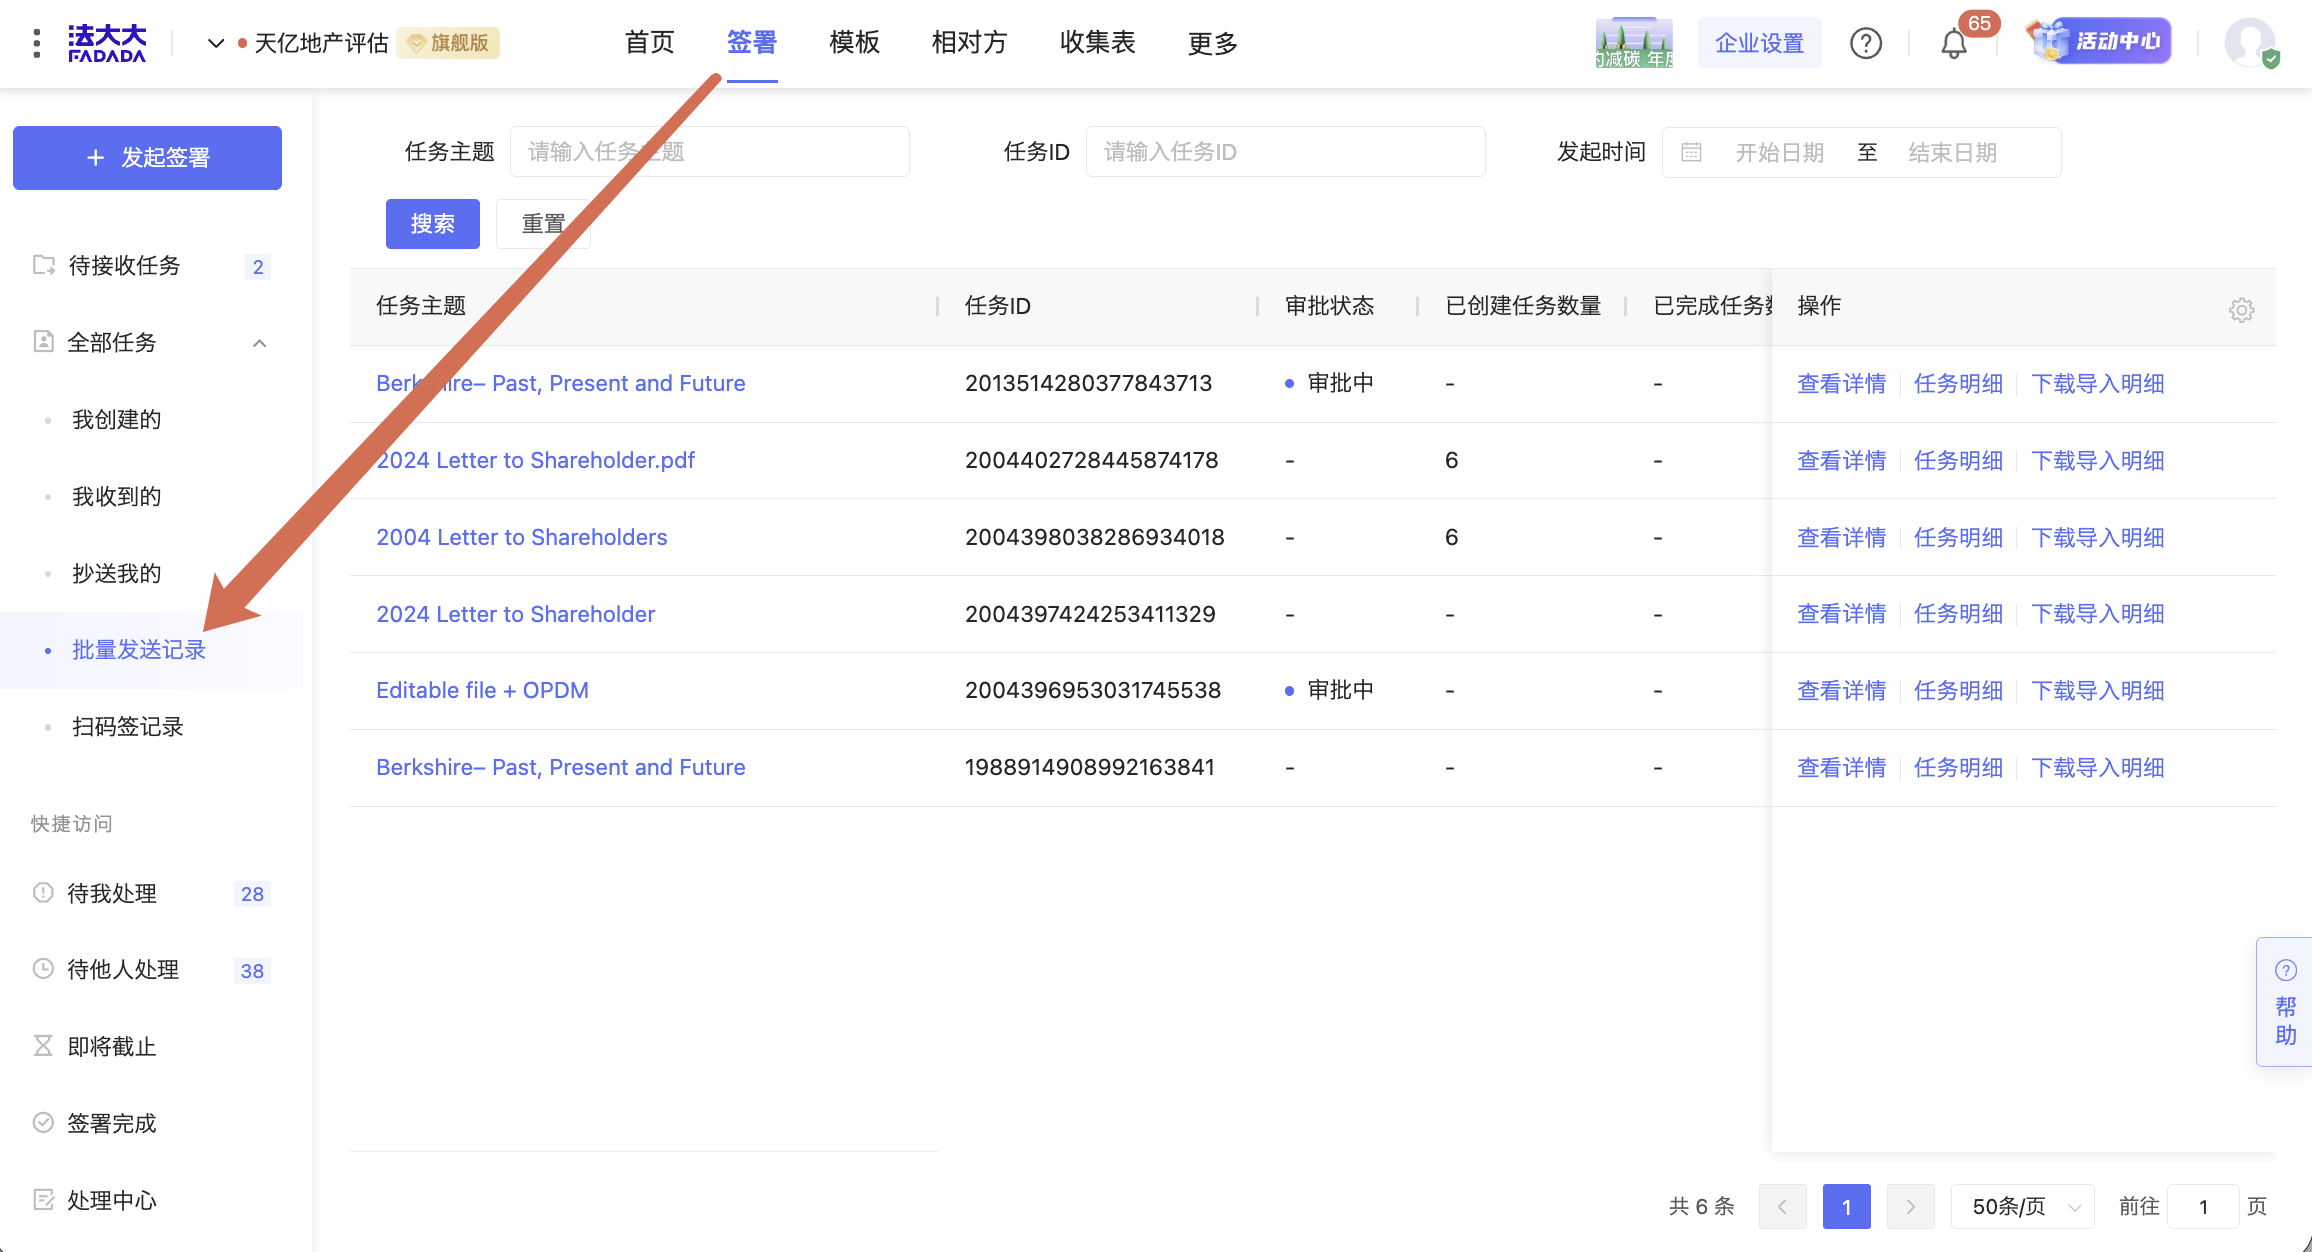Open the help question mark icon
Screen dimensions: 2312x1252
pyautogui.click(x=1865, y=43)
